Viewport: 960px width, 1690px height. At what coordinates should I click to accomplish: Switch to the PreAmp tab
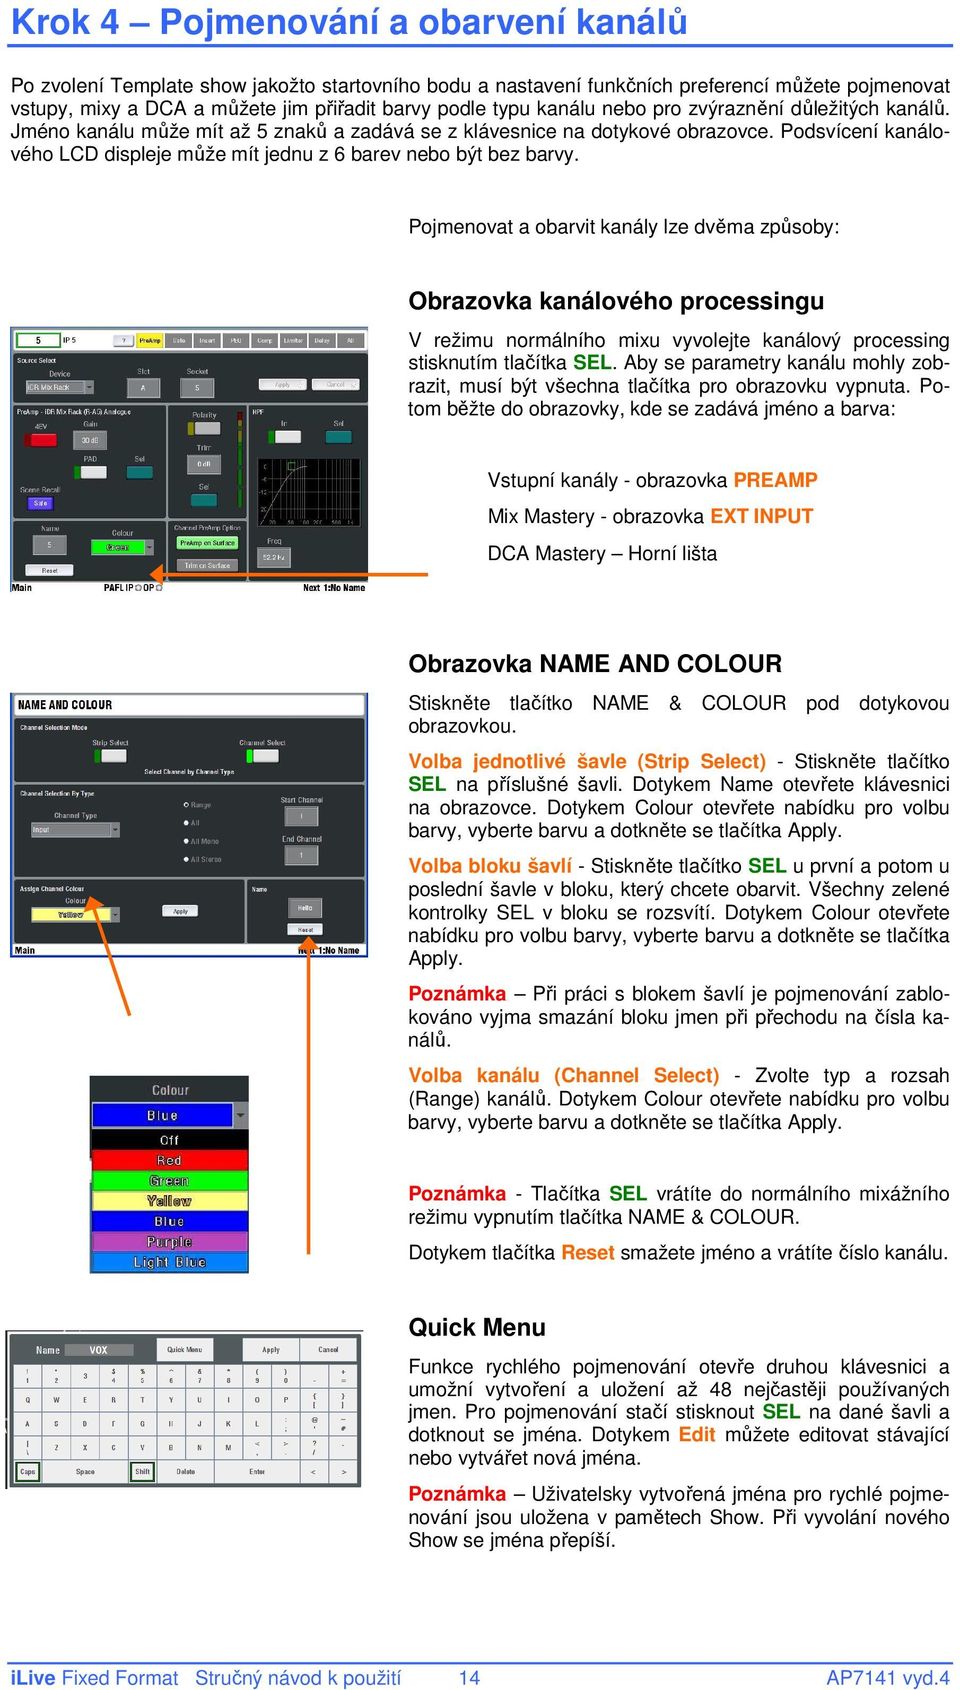pos(149,340)
